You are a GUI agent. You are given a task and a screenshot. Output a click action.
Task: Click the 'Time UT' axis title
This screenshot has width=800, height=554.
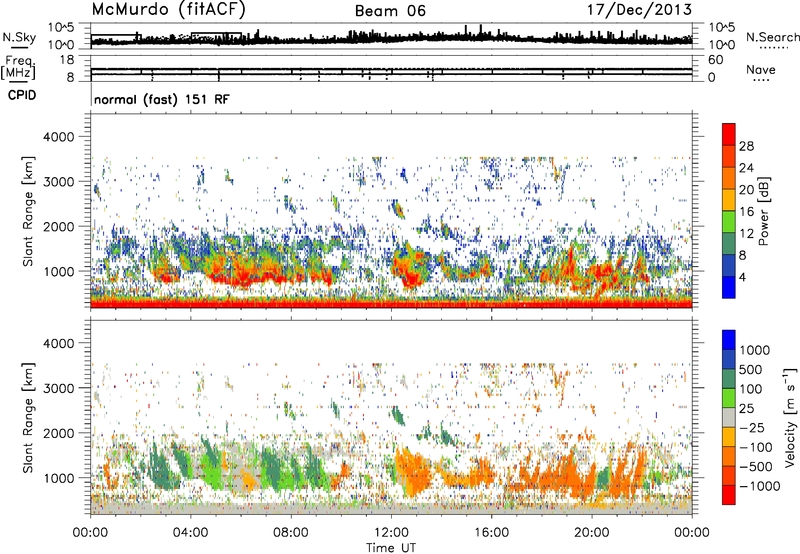click(x=391, y=548)
